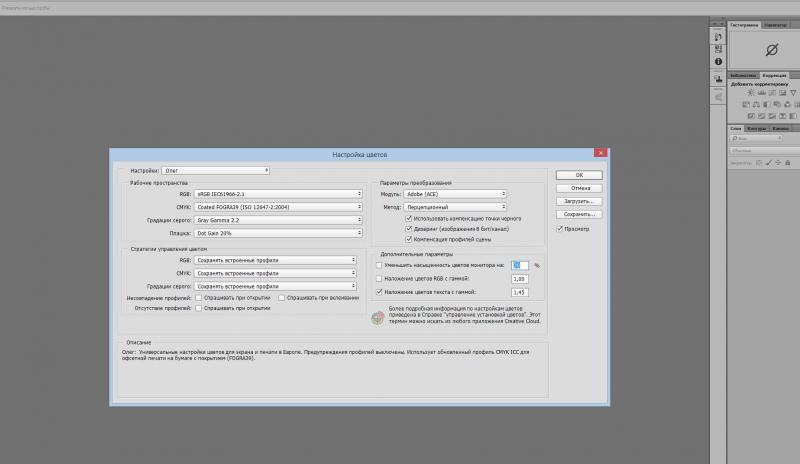Click lock transparent pixels icon in Layers

(759, 163)
